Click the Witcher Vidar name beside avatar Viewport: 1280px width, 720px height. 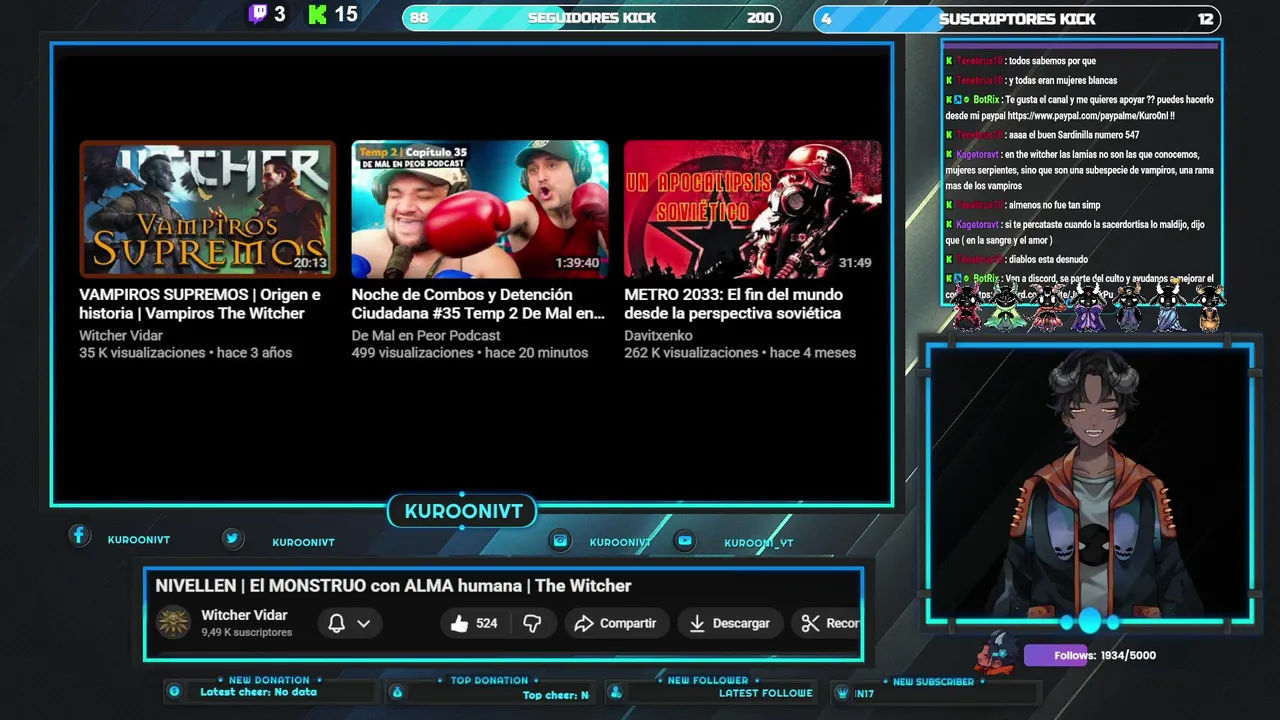pyautogui.click(x=244, y=615)
